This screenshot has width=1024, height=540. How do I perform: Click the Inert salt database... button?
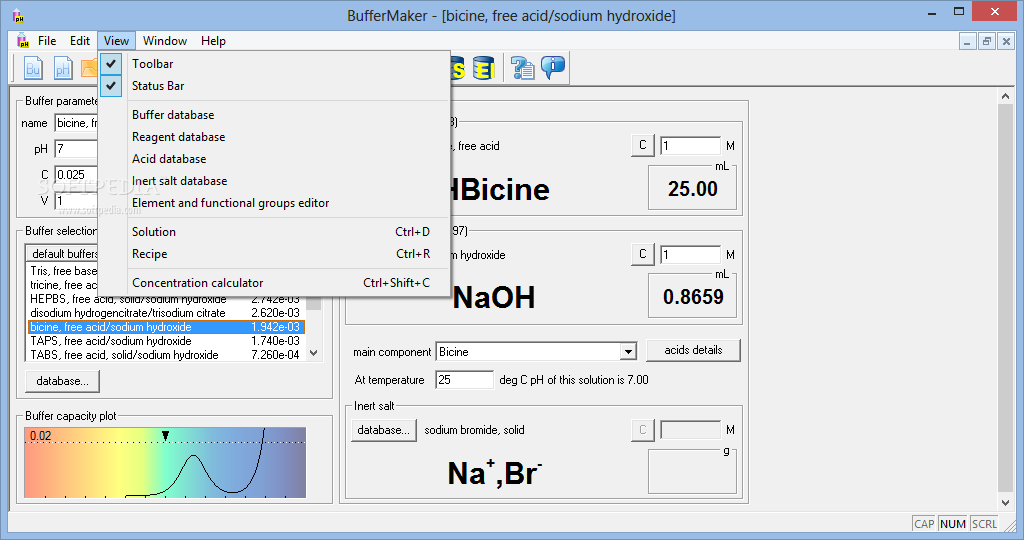coord(383,430)
